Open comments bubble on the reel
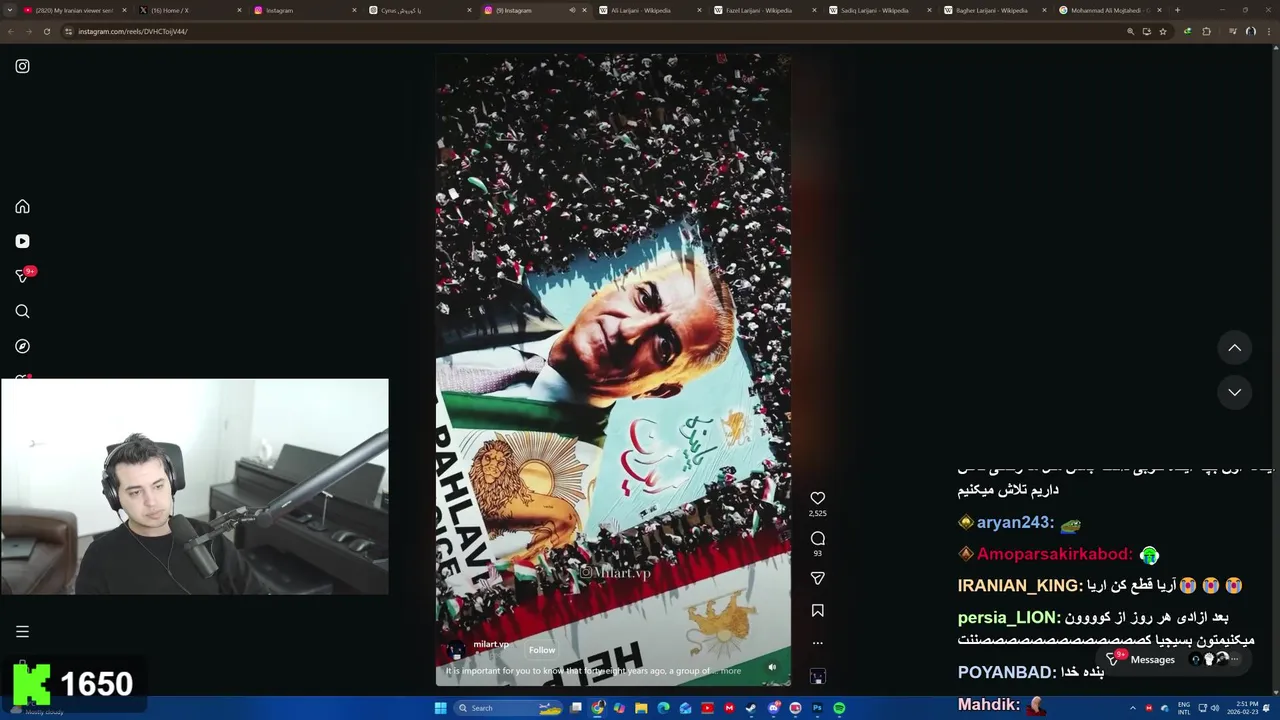1280x720 pixels. [x=817, y=538]
